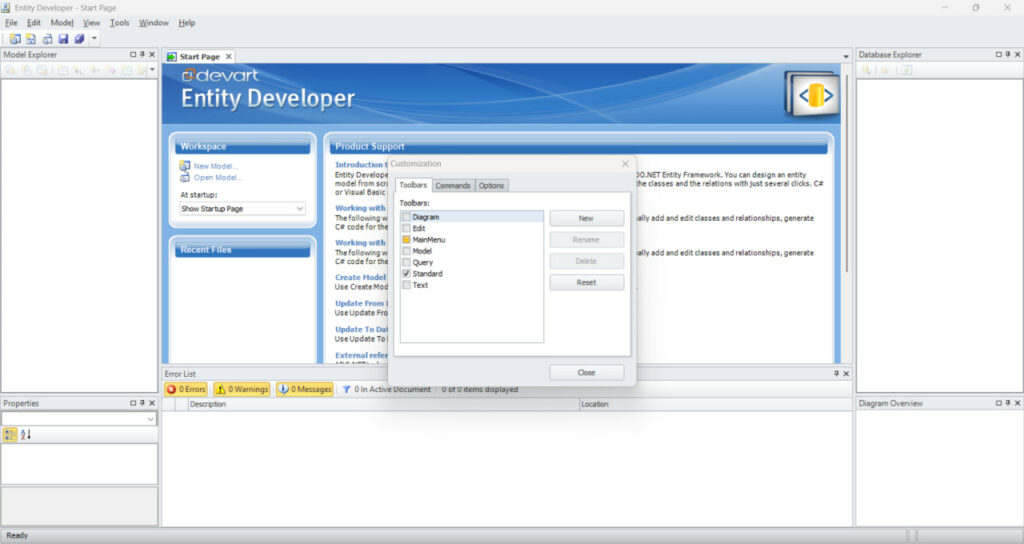Open the Model Explorer toolbar overflow arrow
The image size is (1024, 544).
pos(152,70)
